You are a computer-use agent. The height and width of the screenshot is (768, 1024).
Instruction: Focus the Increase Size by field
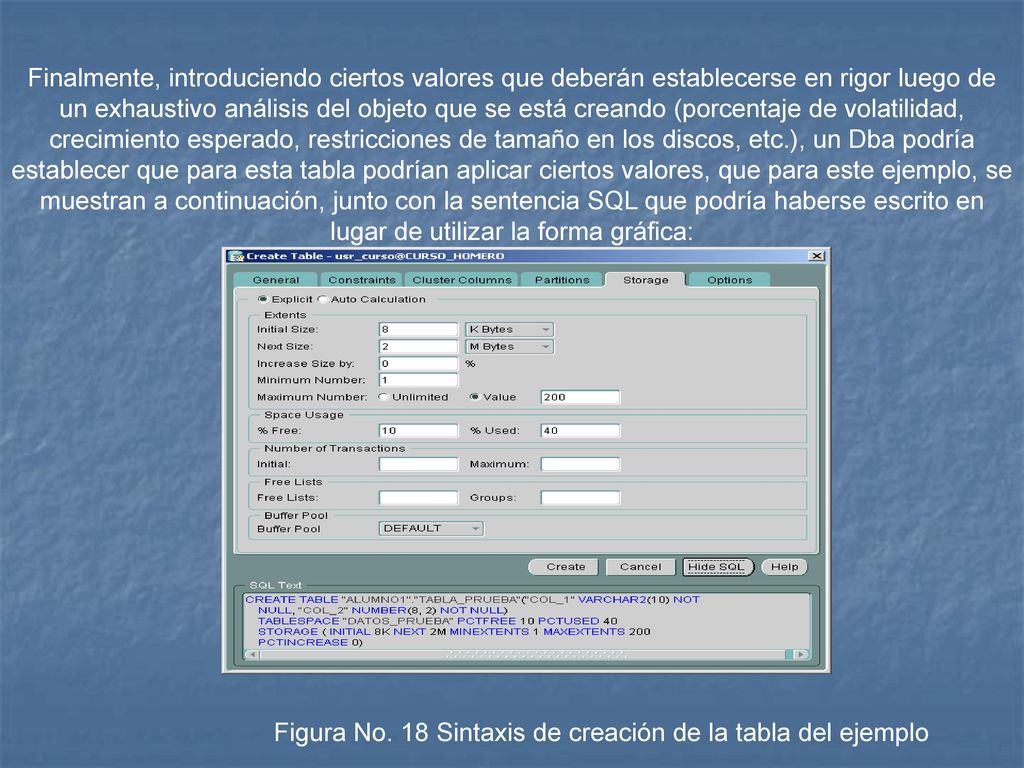pos(419,363)
